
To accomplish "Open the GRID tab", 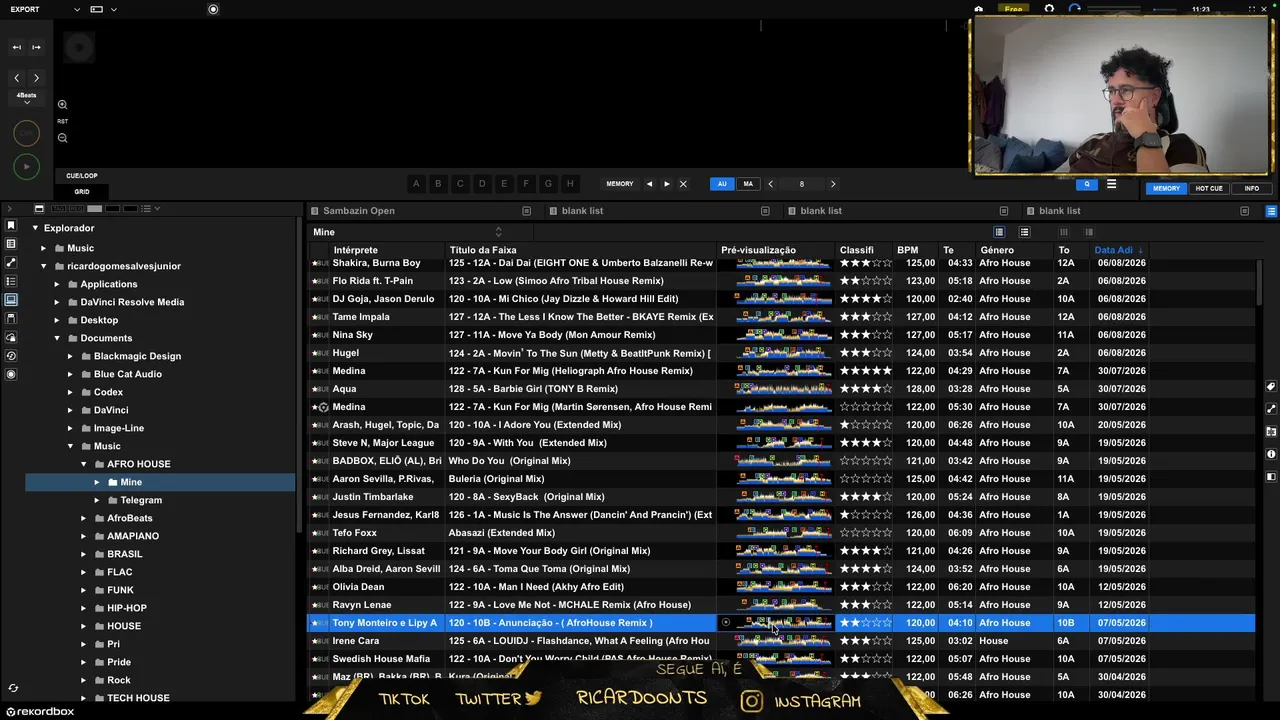I will pos(82,191).
